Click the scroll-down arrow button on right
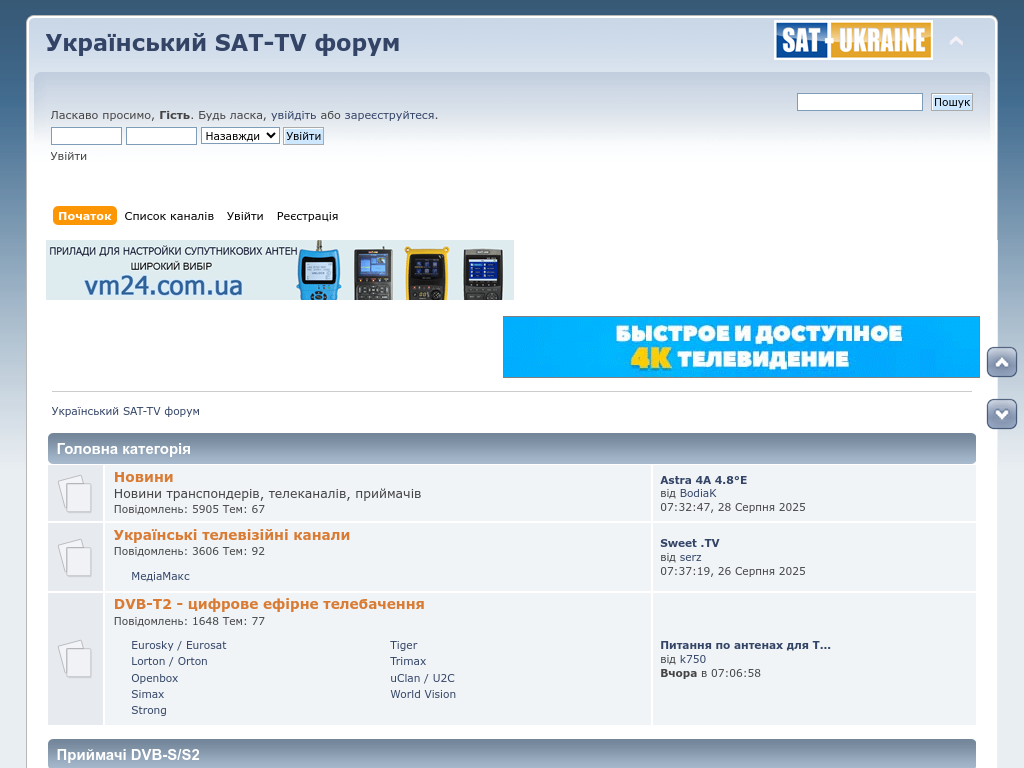 coord(1001,414)
